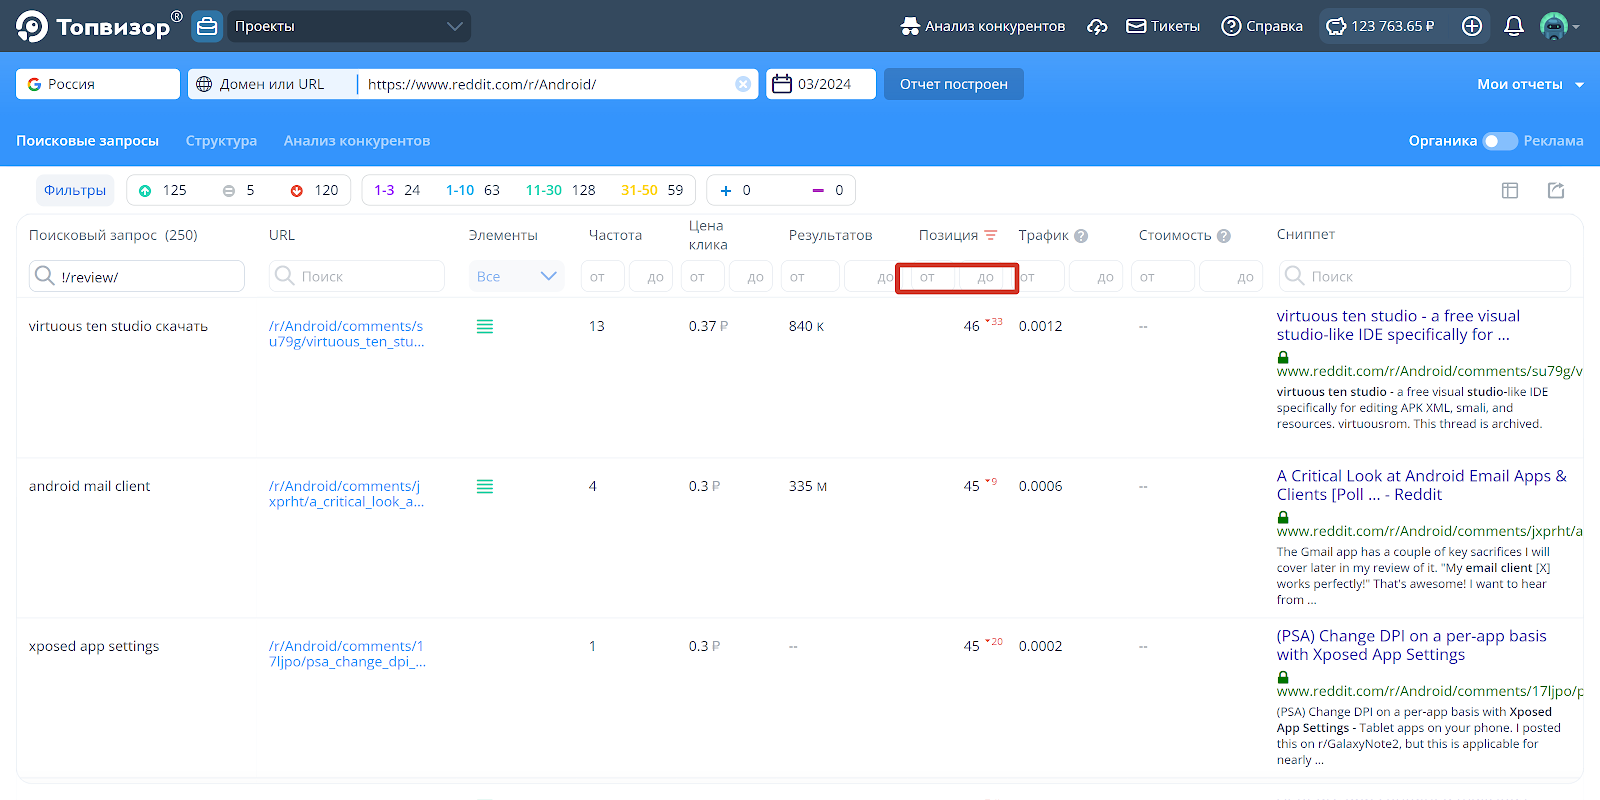Click the help icon next to Трафик

[1081, 236]
